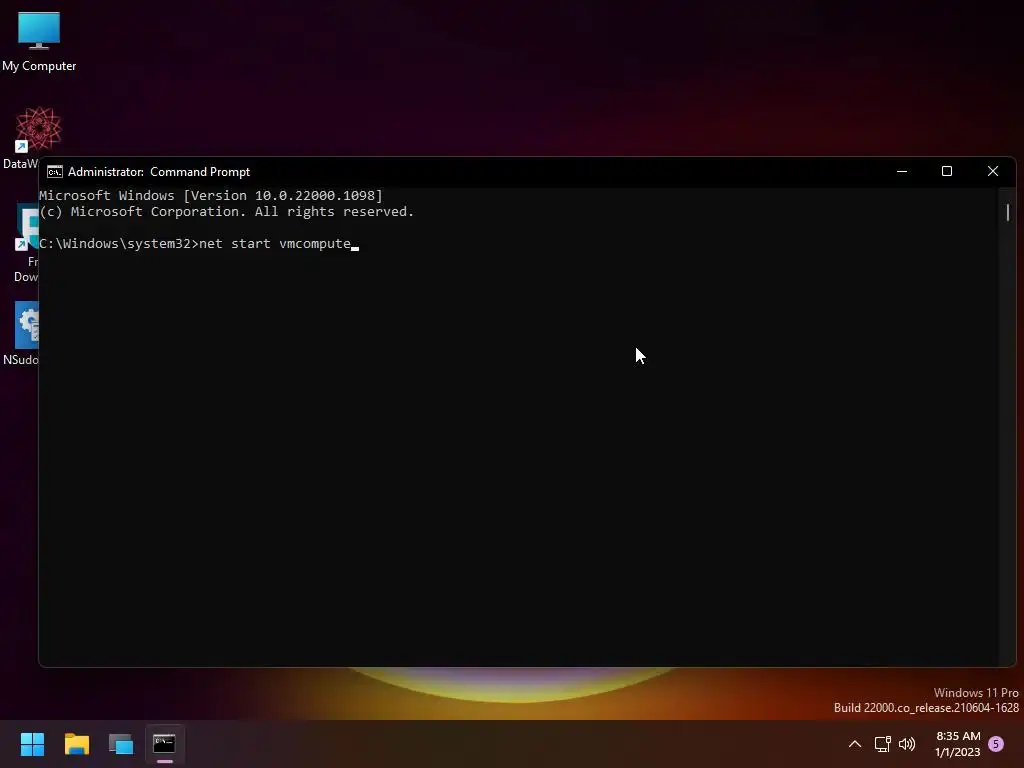The height and width of the screenshot is (768, 1024).
Task: Open the blue windows app in taskbar
Action: click(x=121, y=744)
